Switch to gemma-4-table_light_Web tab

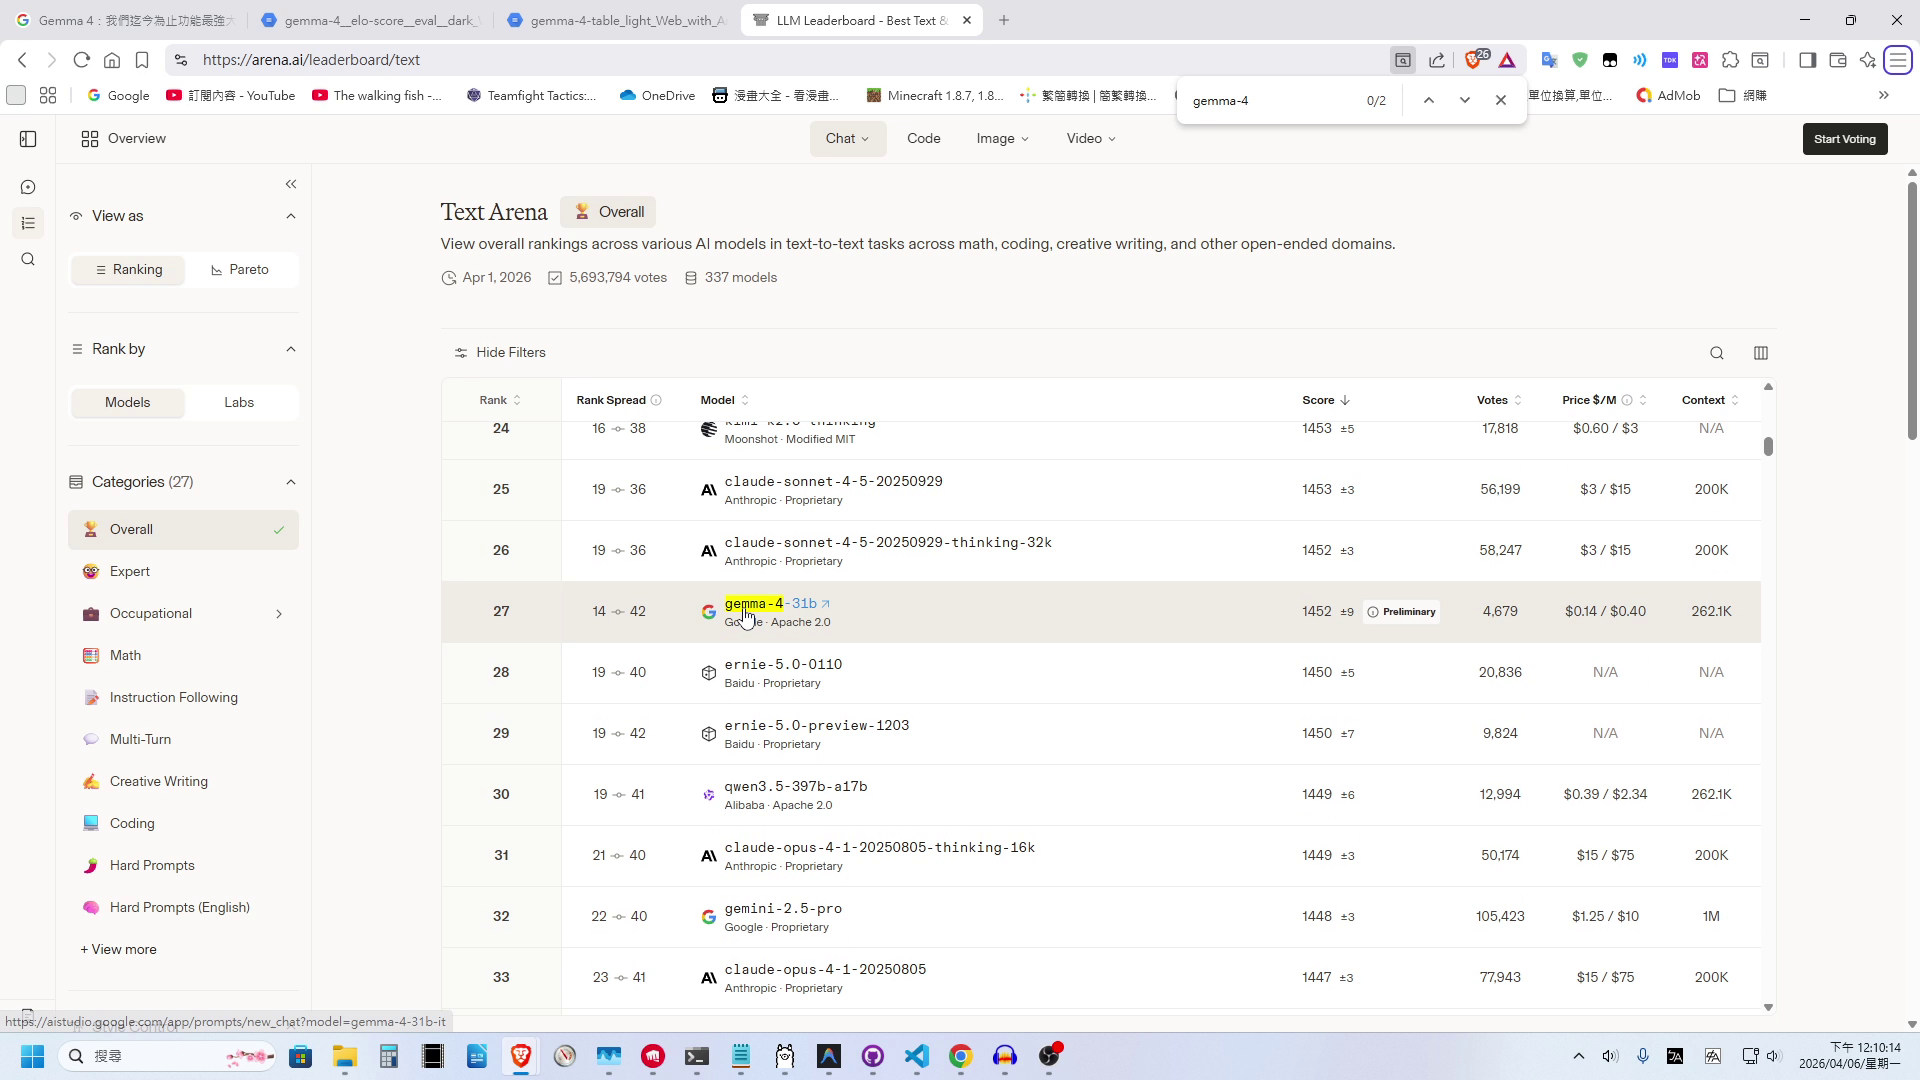coord(617,20)
